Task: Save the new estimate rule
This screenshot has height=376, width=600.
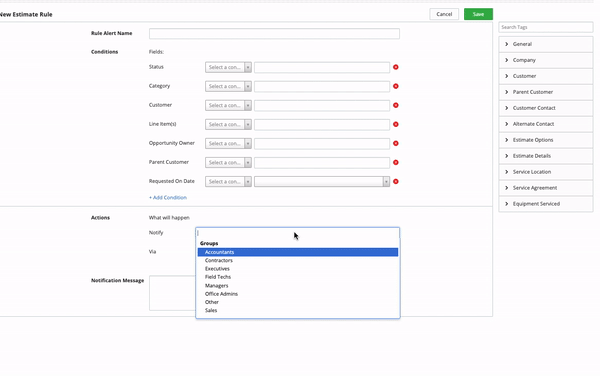Action: click(478, 14)
